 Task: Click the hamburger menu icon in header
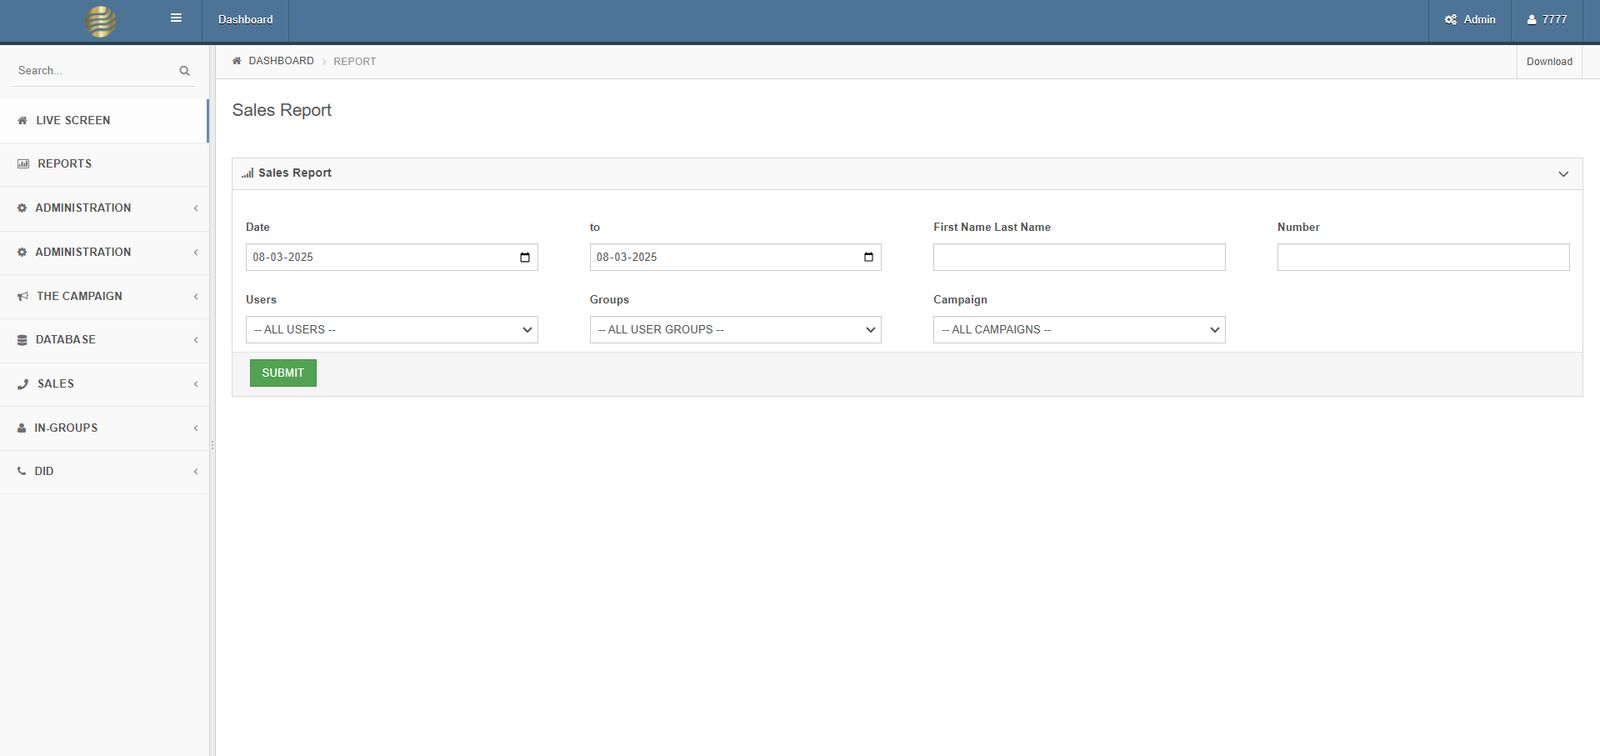coord(176,18)
